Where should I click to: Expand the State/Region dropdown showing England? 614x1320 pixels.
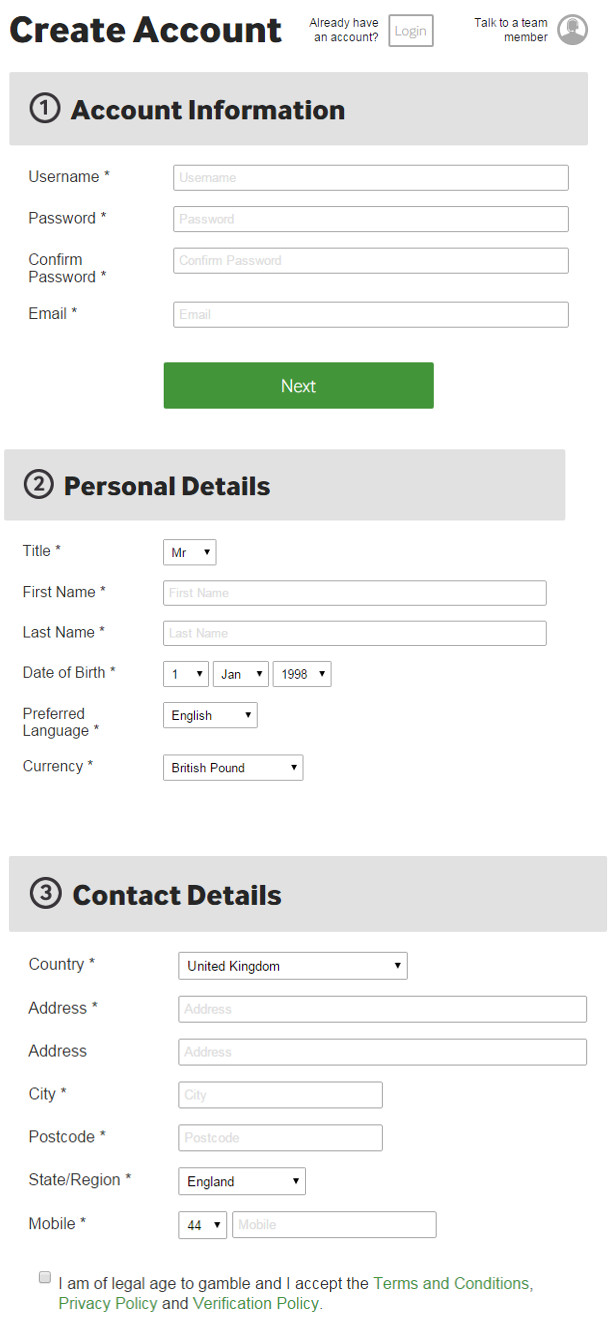tap(242, 1181)
